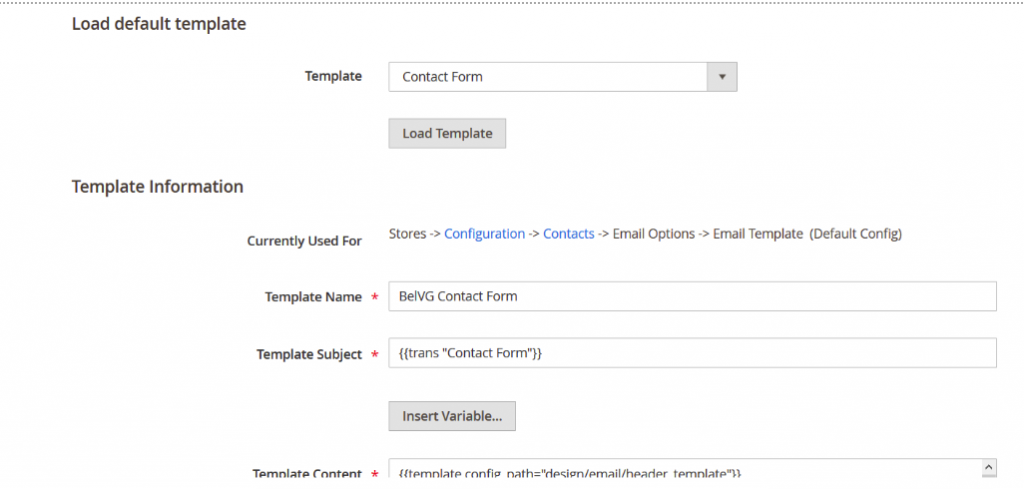Click the Template field label

click(333, 76)
